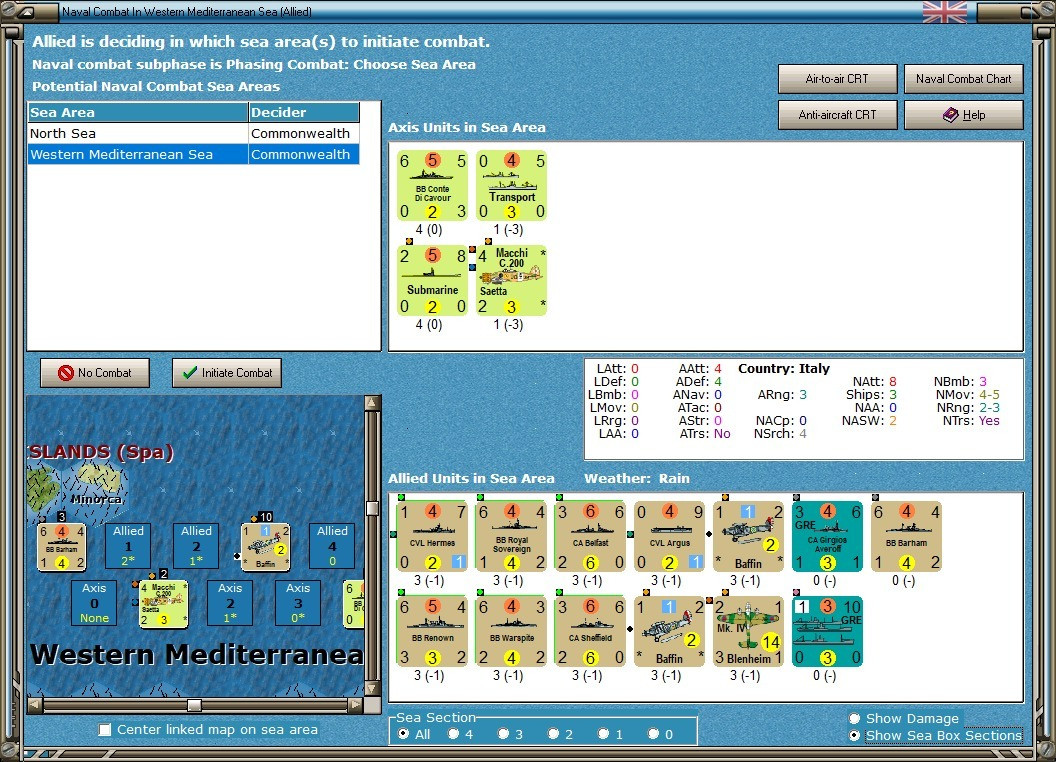Select the BB Conte Di Cavour unit counter
Image resolution: width=1056 pixels, height=762 pixels.
coord(432,186)
